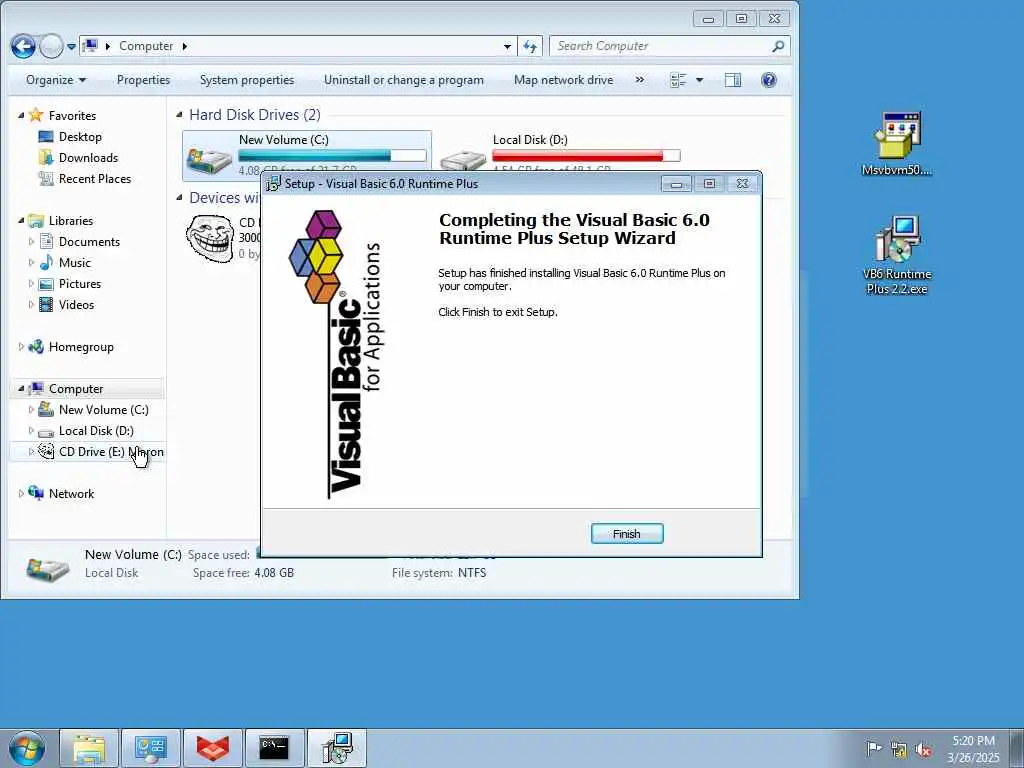This screenshot has height=768, width=1024.
Task: Click the red fox taskbar icon
Action: [213, 748]
